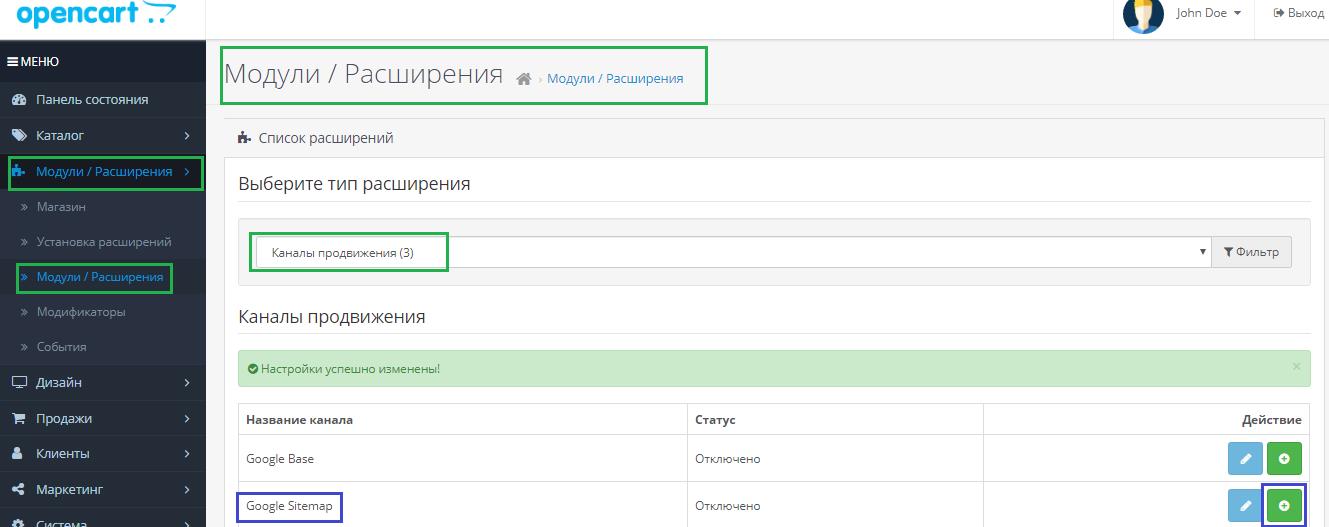
Task: Click the Продажи cart icon
Action: click(18, 418)
